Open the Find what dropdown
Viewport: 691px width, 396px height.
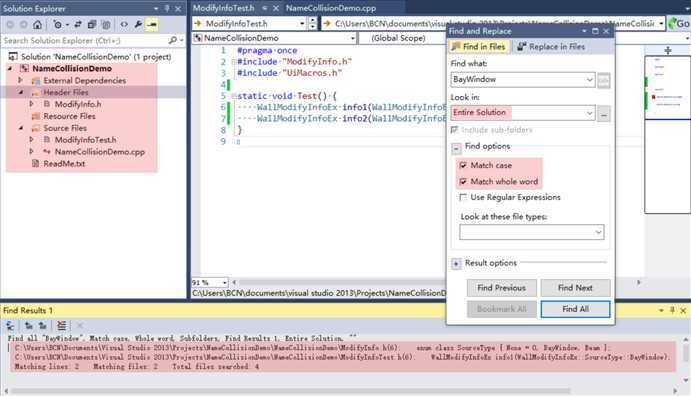(590, 80)
